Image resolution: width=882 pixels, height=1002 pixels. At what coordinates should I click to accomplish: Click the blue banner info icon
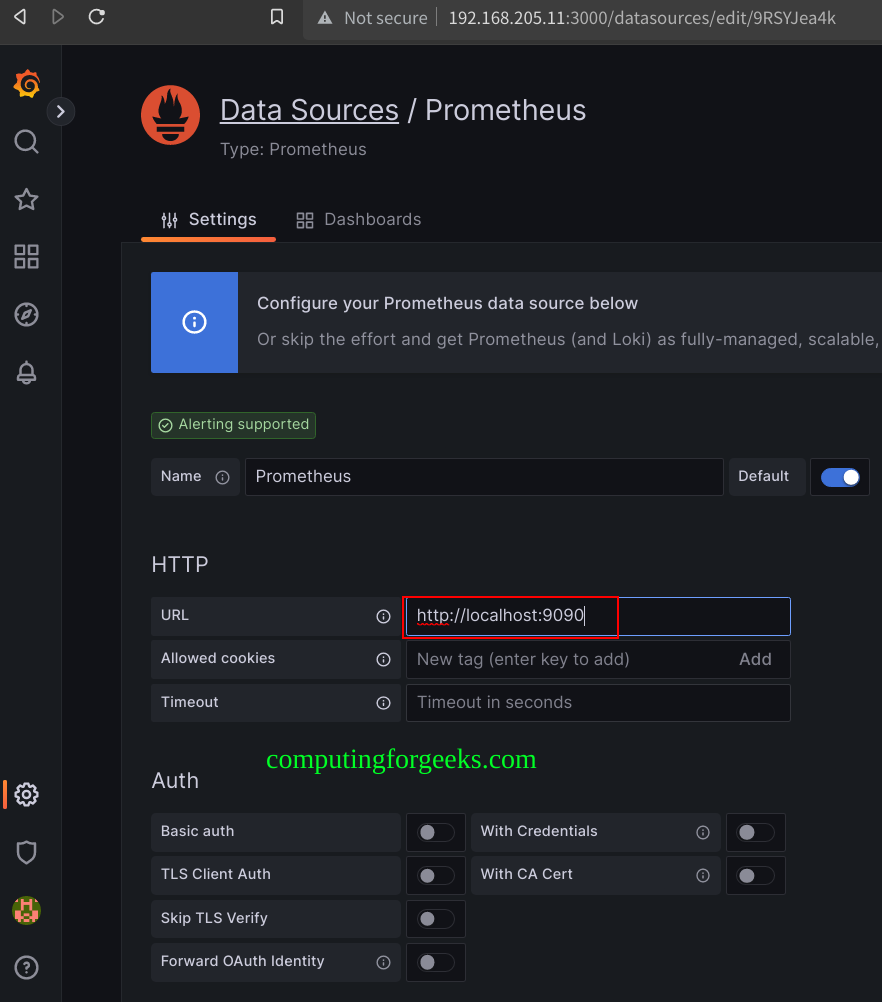(194, 322)
